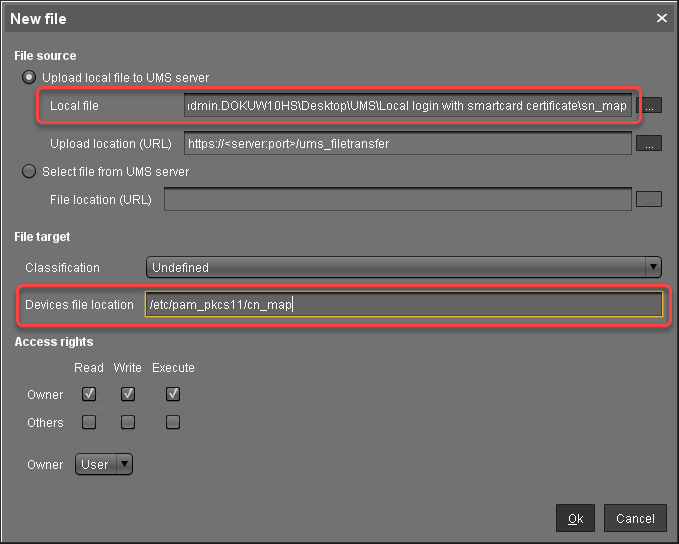679x544 pixels.
Task: Click browse button beside File location URL
Action: [650, 200]
